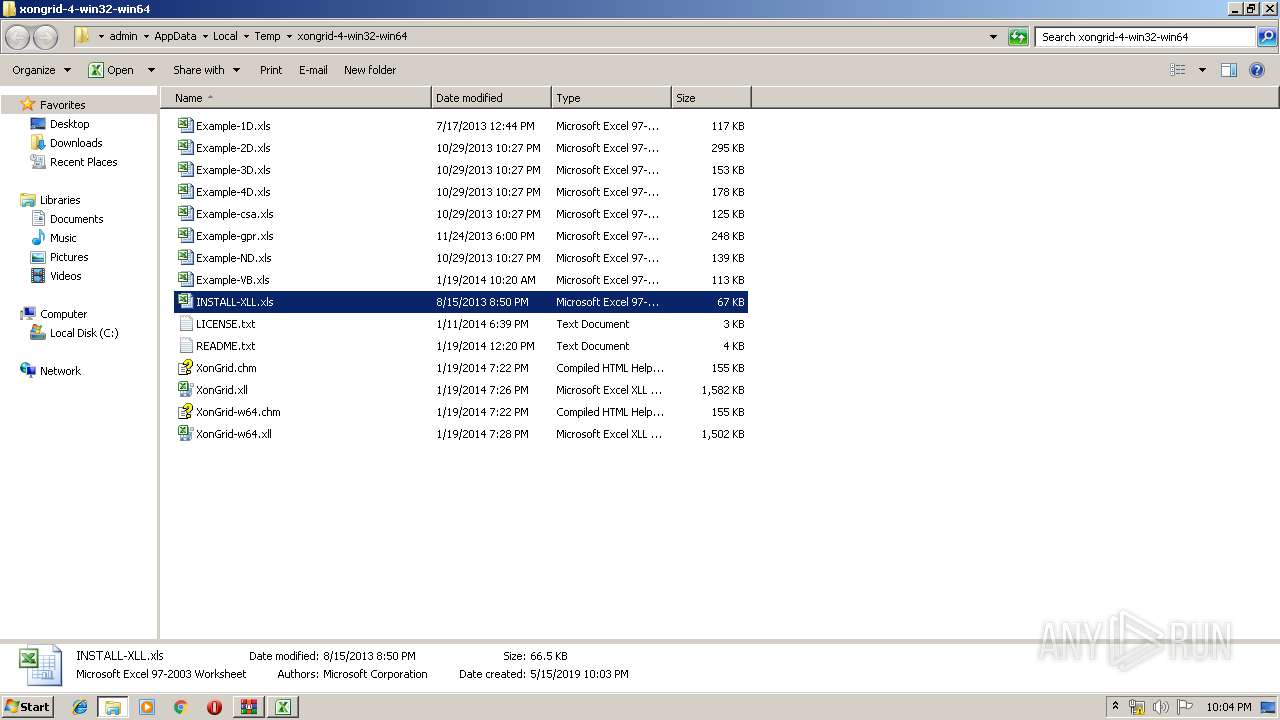1280x720 pixels.
Task: Click the XonGrid.chm help file icon
Action: click(x=185, y=368)
